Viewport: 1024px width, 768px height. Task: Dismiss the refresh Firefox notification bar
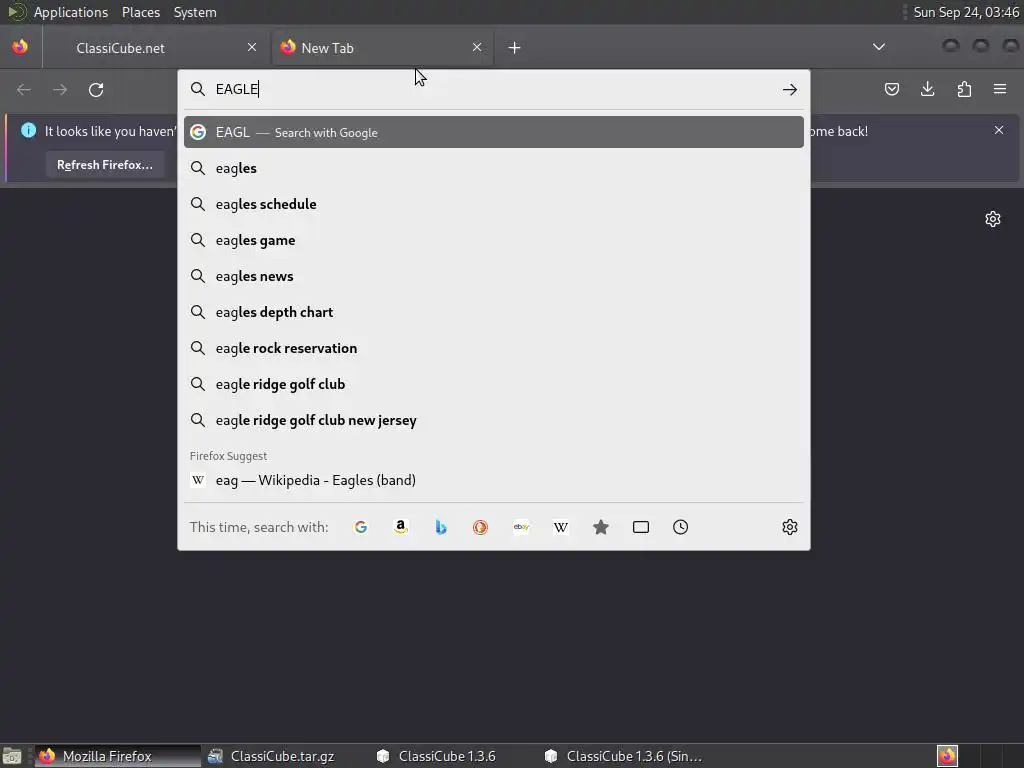999,131
